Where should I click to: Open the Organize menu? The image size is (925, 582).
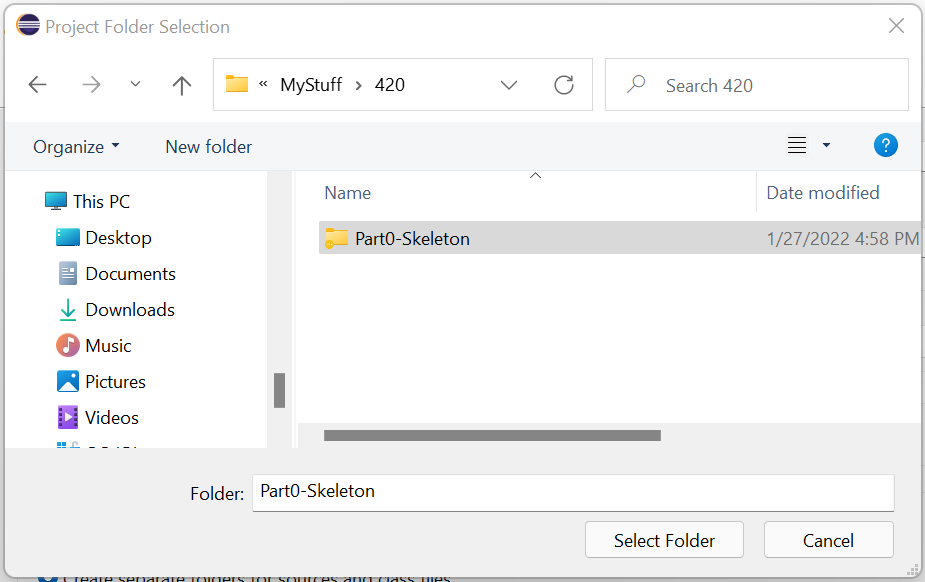[76, 147]
